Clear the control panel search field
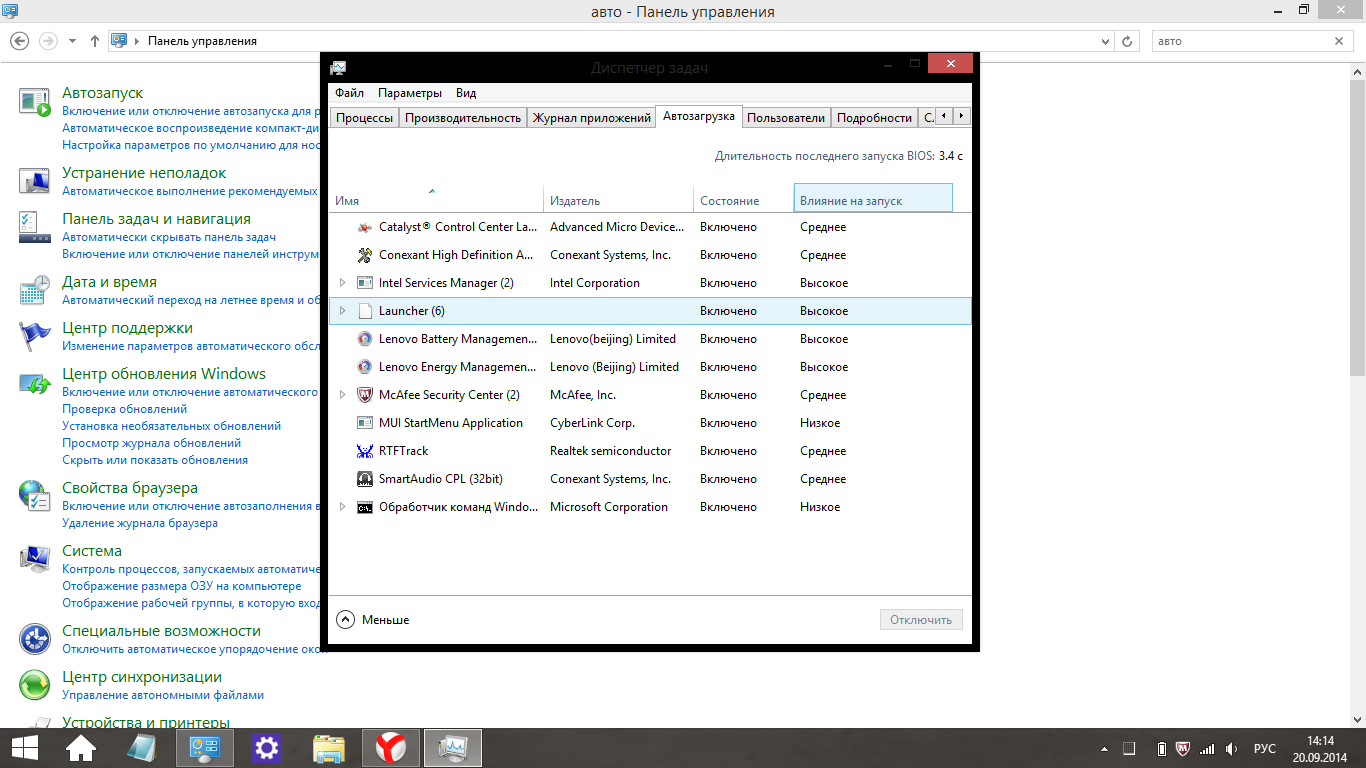The image size is (1366, 768). pos(1339,41)
